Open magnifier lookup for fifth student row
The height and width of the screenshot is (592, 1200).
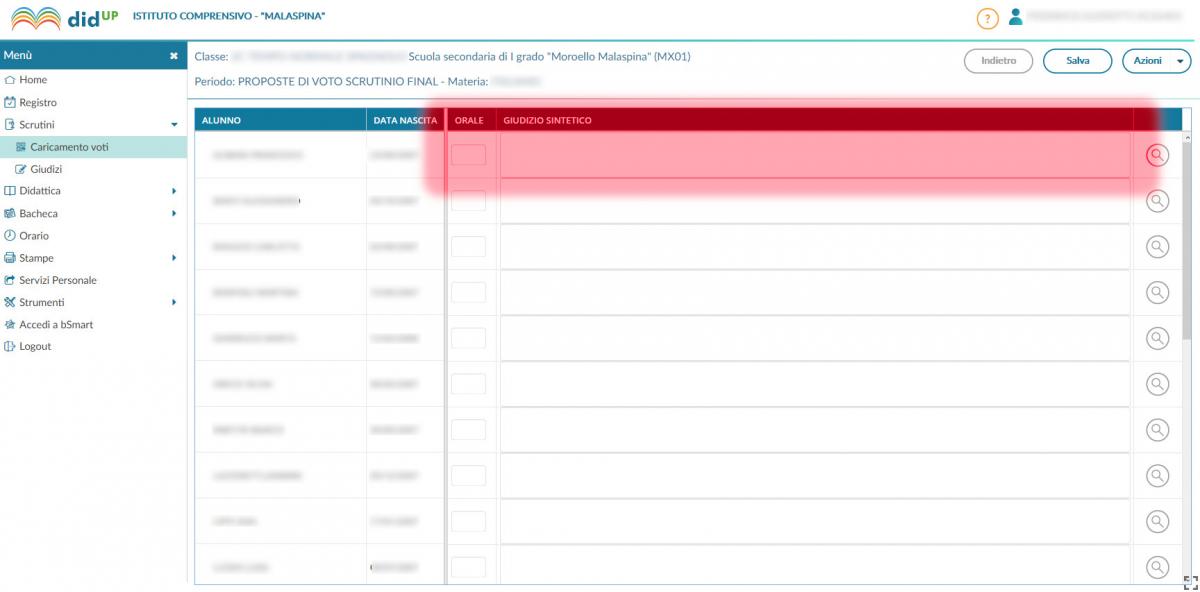[x=1157, y=338]
